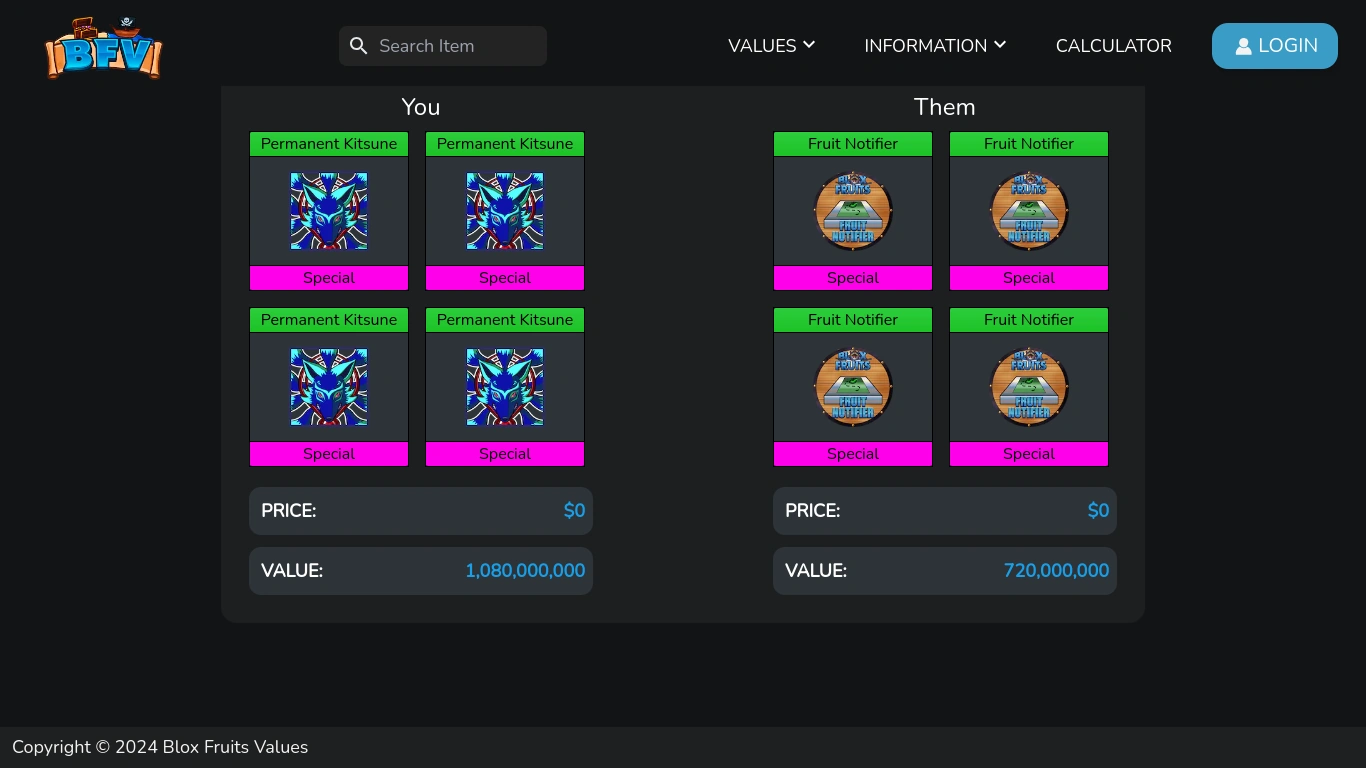1366x768 pixels.
Task: Open the VALUES dropdown menu
Action: pos(771,46)
